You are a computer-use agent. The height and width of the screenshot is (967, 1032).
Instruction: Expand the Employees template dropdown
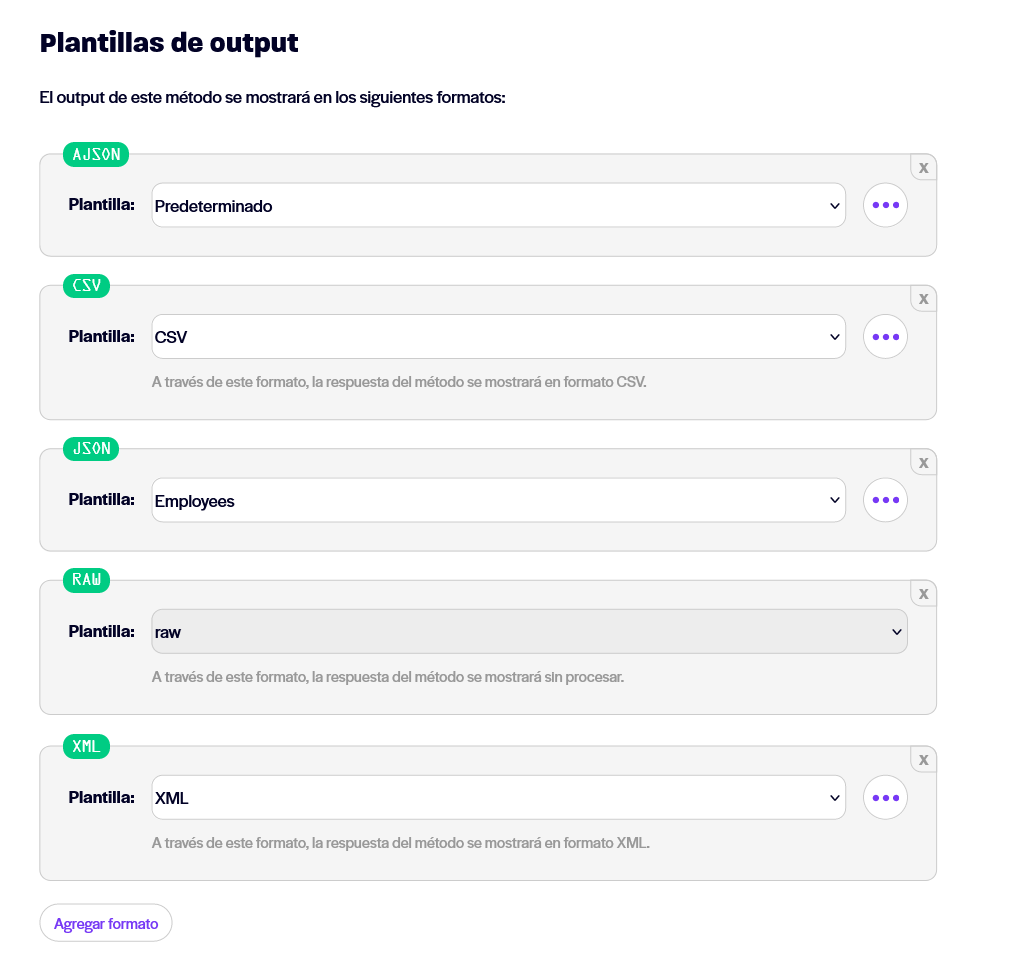click(498, 500)
